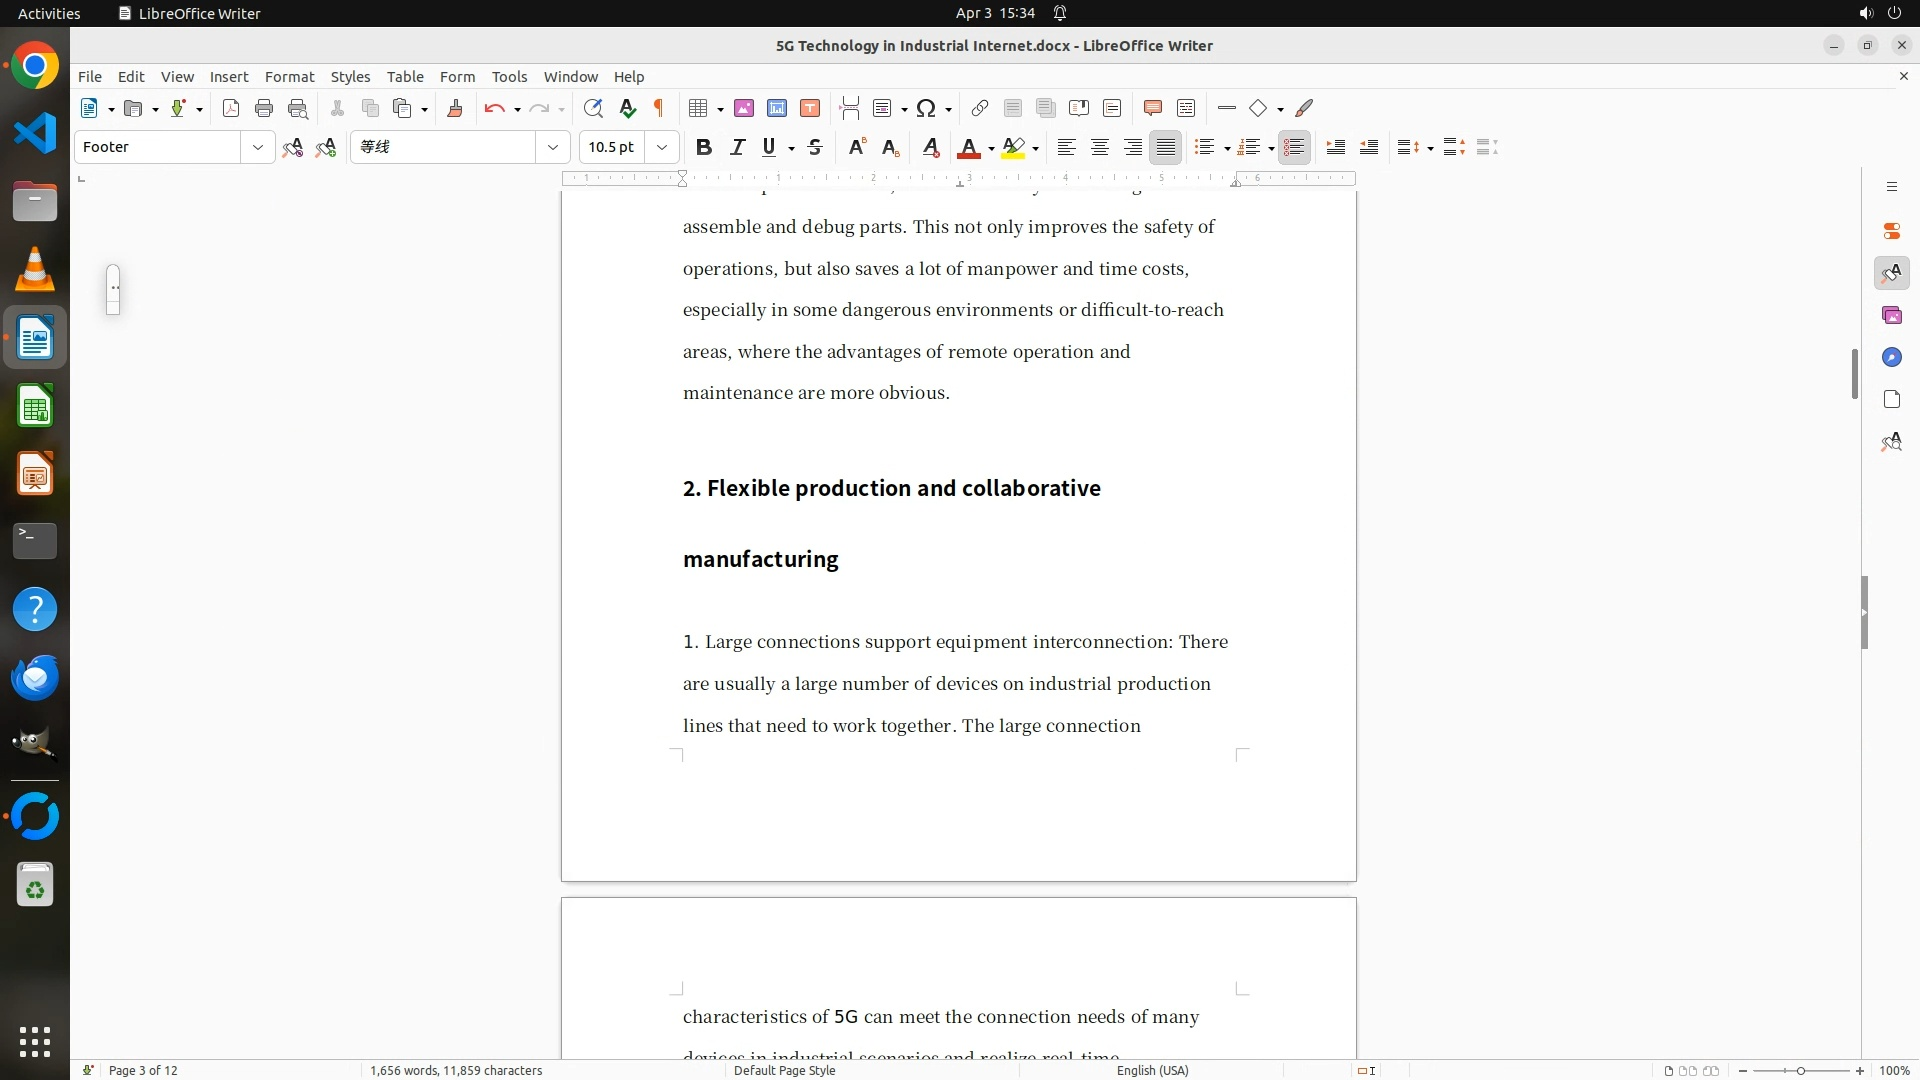Click word count in status bar
Image resolution: width=1920 pixels, height=1080 pixels.
456,1070
